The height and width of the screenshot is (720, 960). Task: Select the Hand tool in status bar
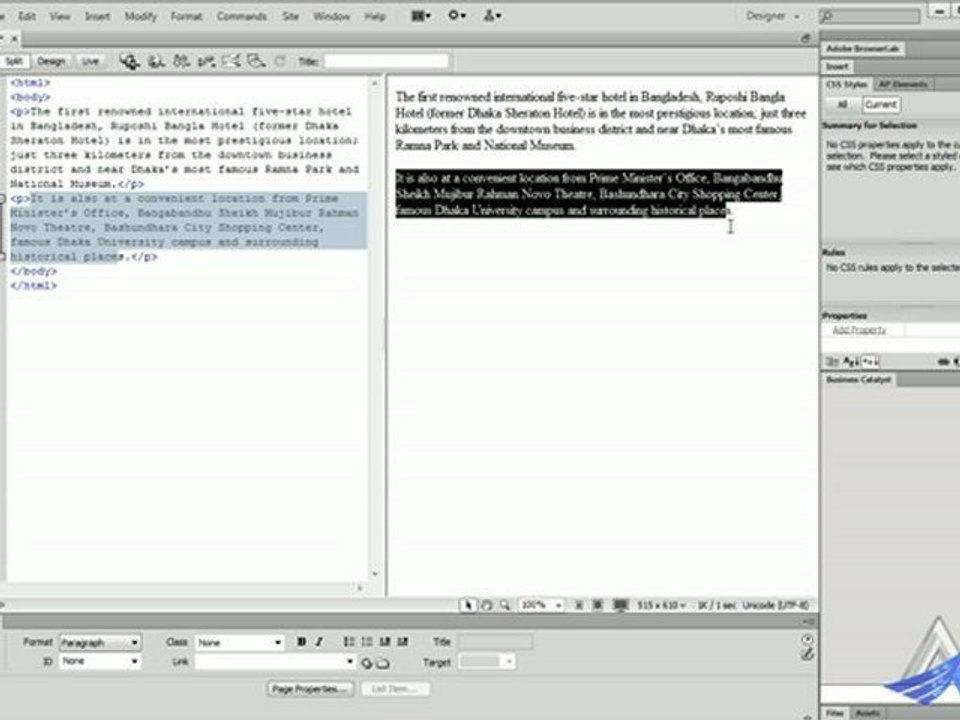pyautogui.click(x=487, y=606)
